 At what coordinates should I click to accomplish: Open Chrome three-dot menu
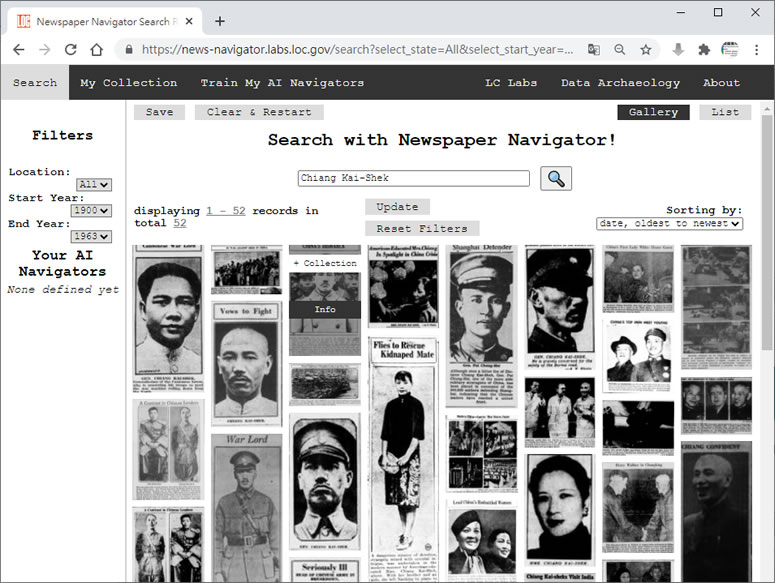click(x=756, y=49)
